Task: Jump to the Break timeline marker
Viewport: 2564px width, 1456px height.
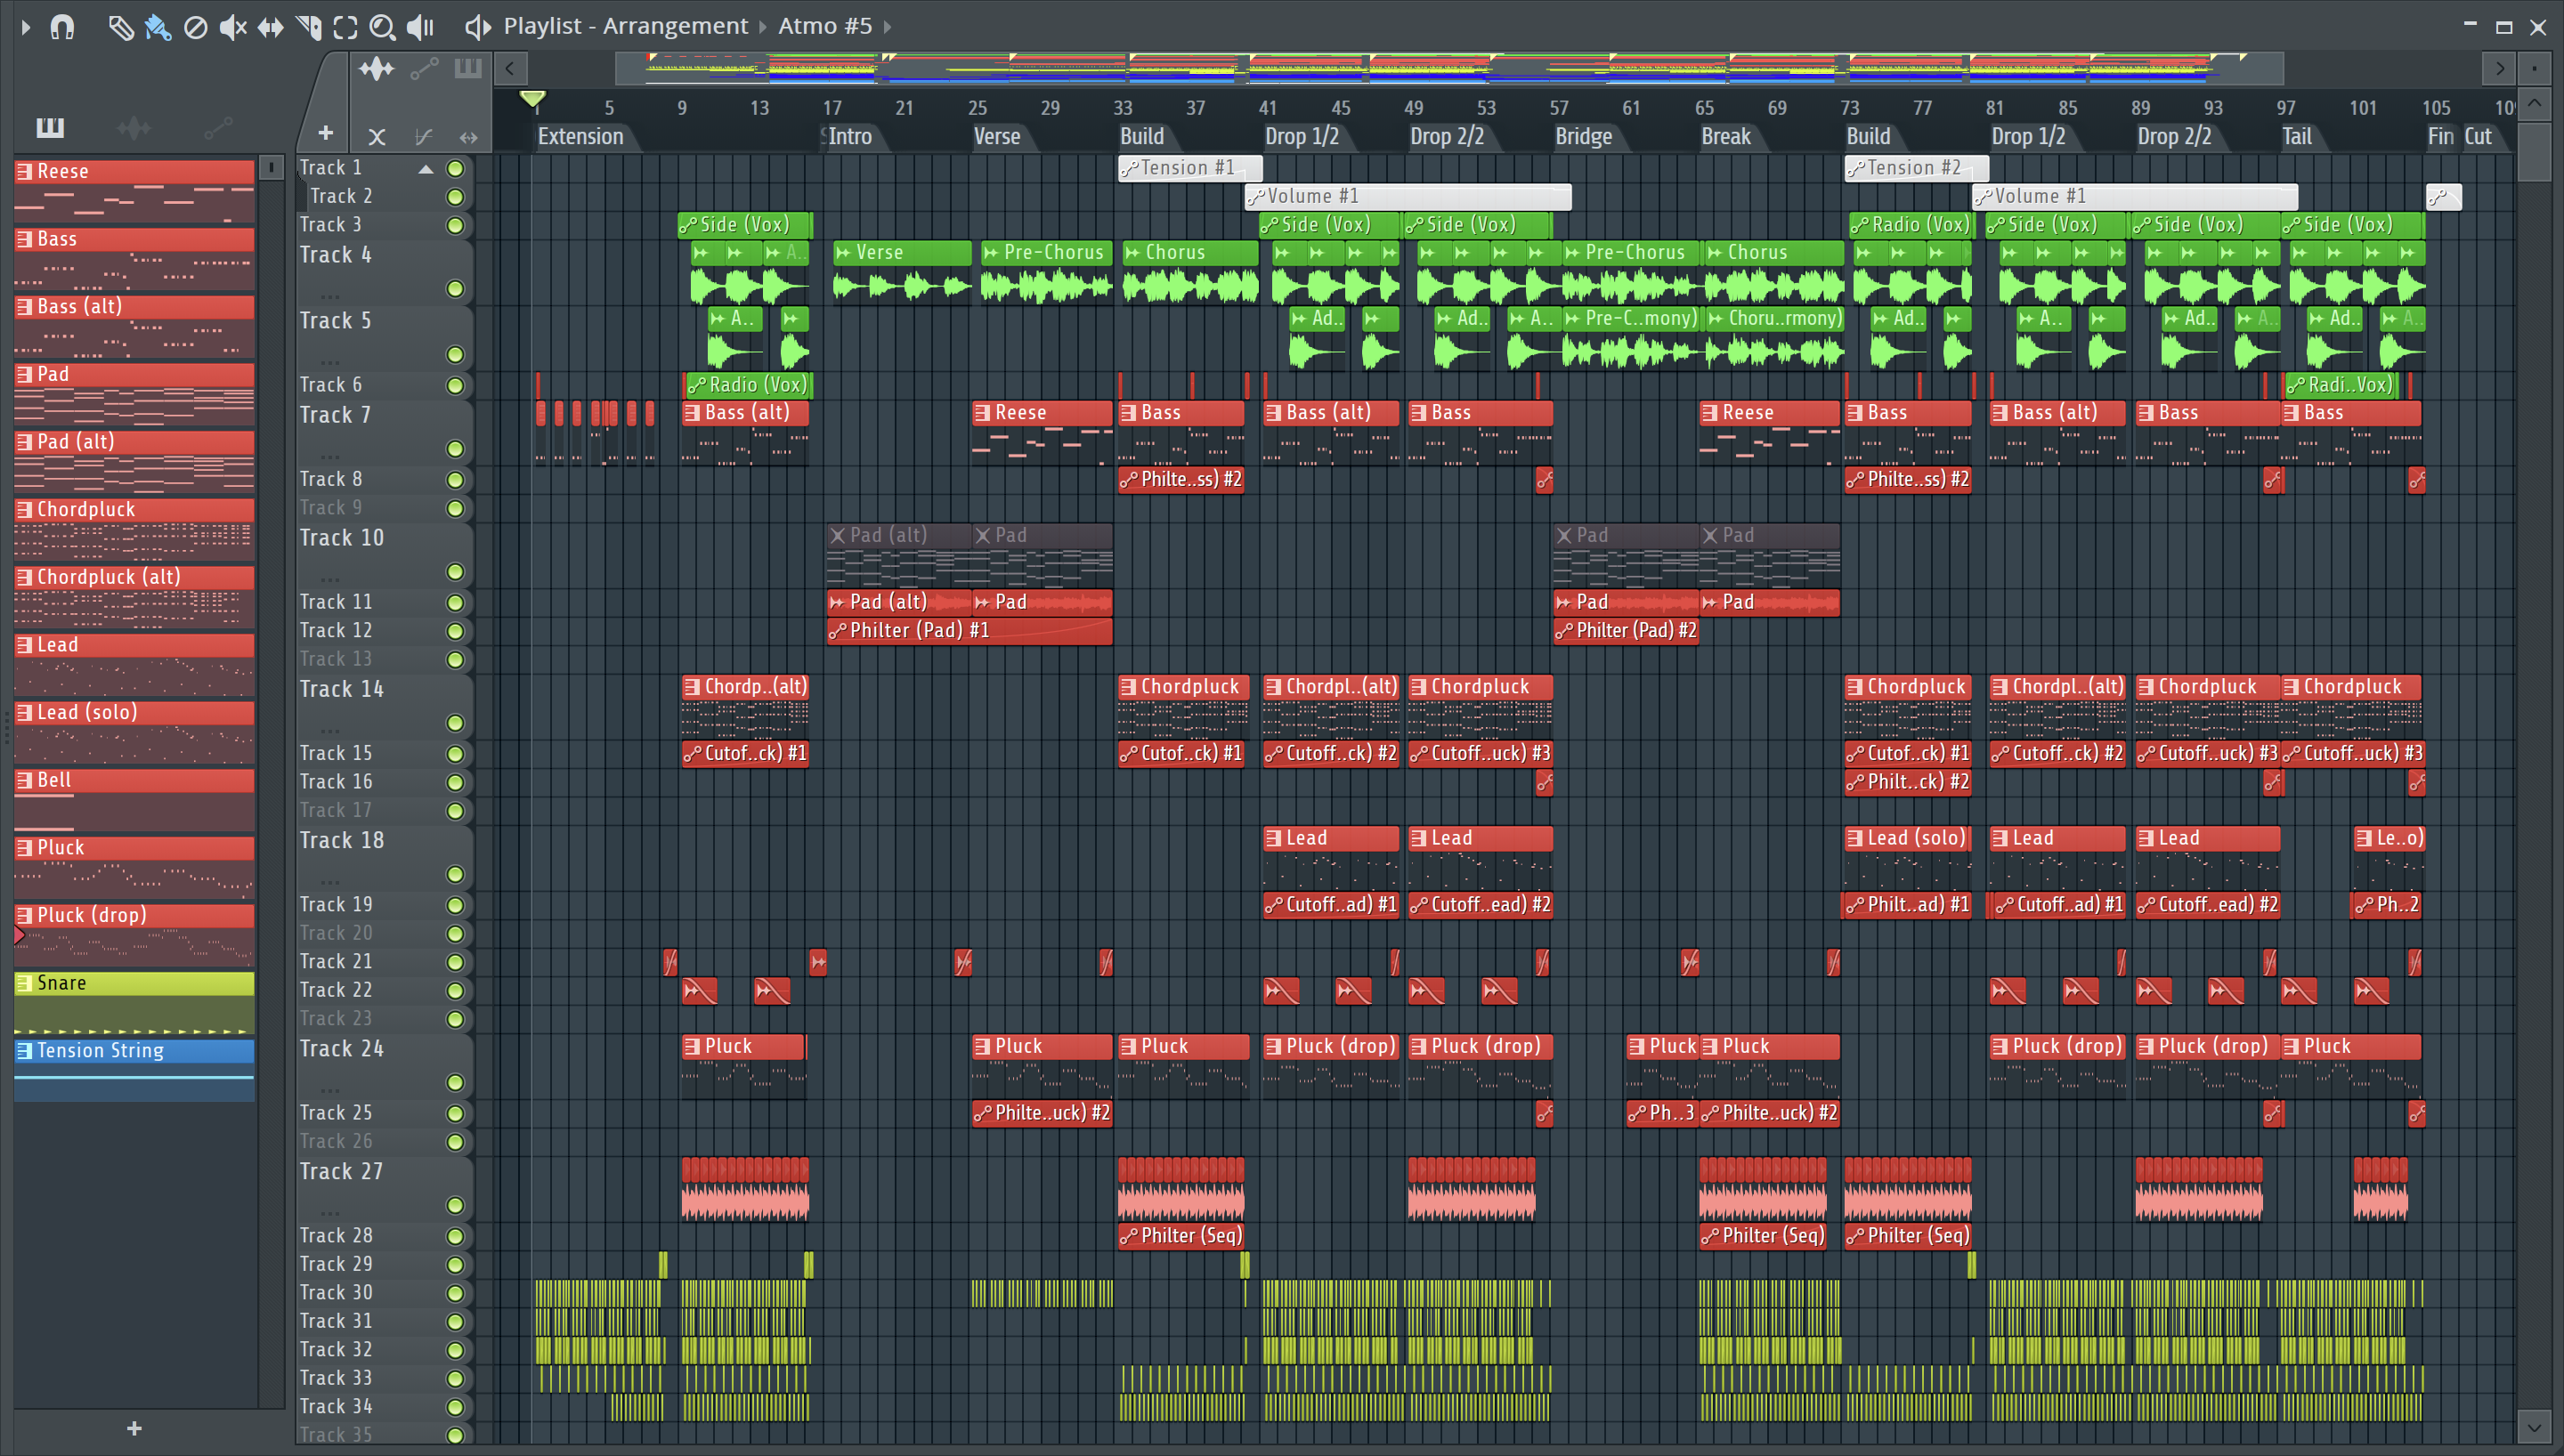Action: coord(1726,137)
